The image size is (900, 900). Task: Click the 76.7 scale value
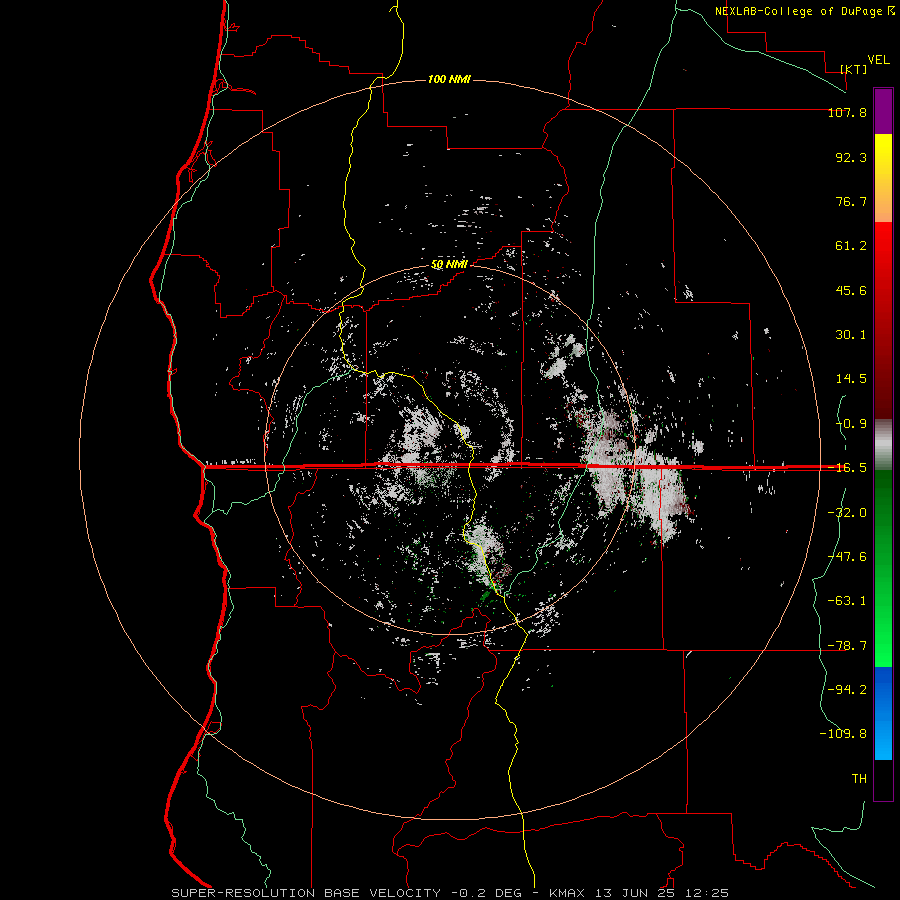(851, 201)
